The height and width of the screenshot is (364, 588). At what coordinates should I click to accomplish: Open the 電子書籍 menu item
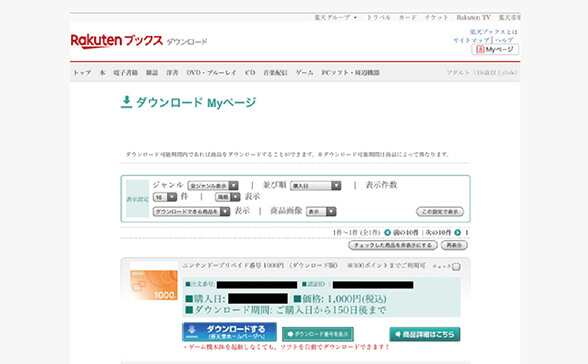click(126, 73)
